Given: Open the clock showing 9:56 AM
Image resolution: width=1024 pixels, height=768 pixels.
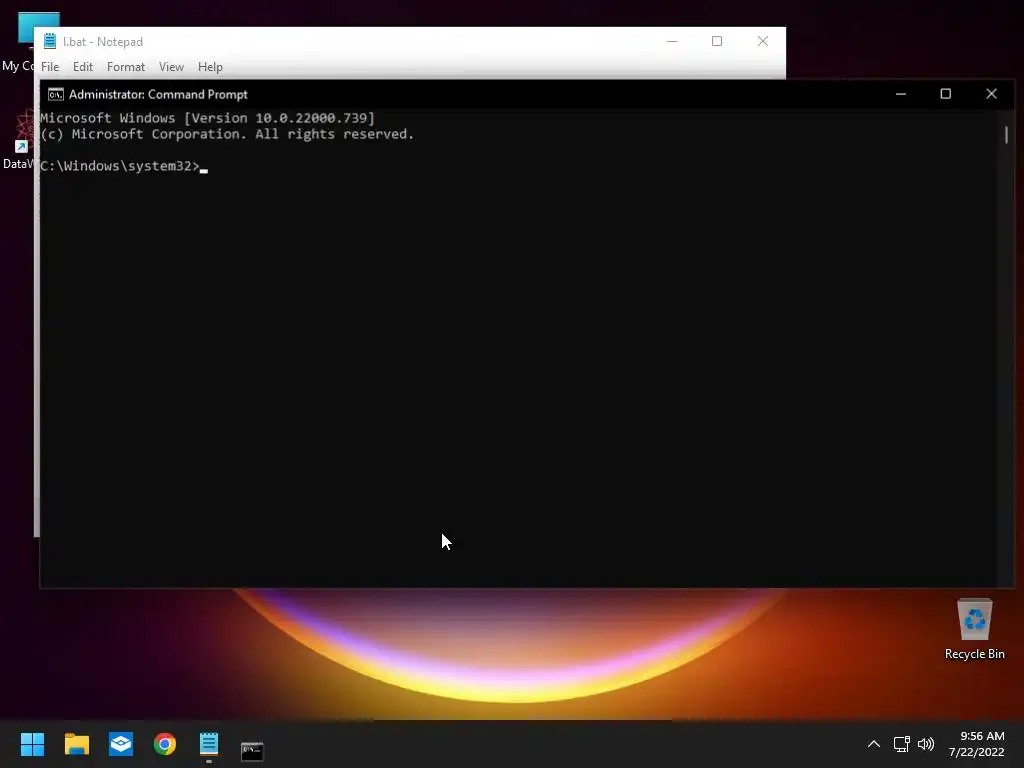Looking at the screenshot, I should pos(976,744).
